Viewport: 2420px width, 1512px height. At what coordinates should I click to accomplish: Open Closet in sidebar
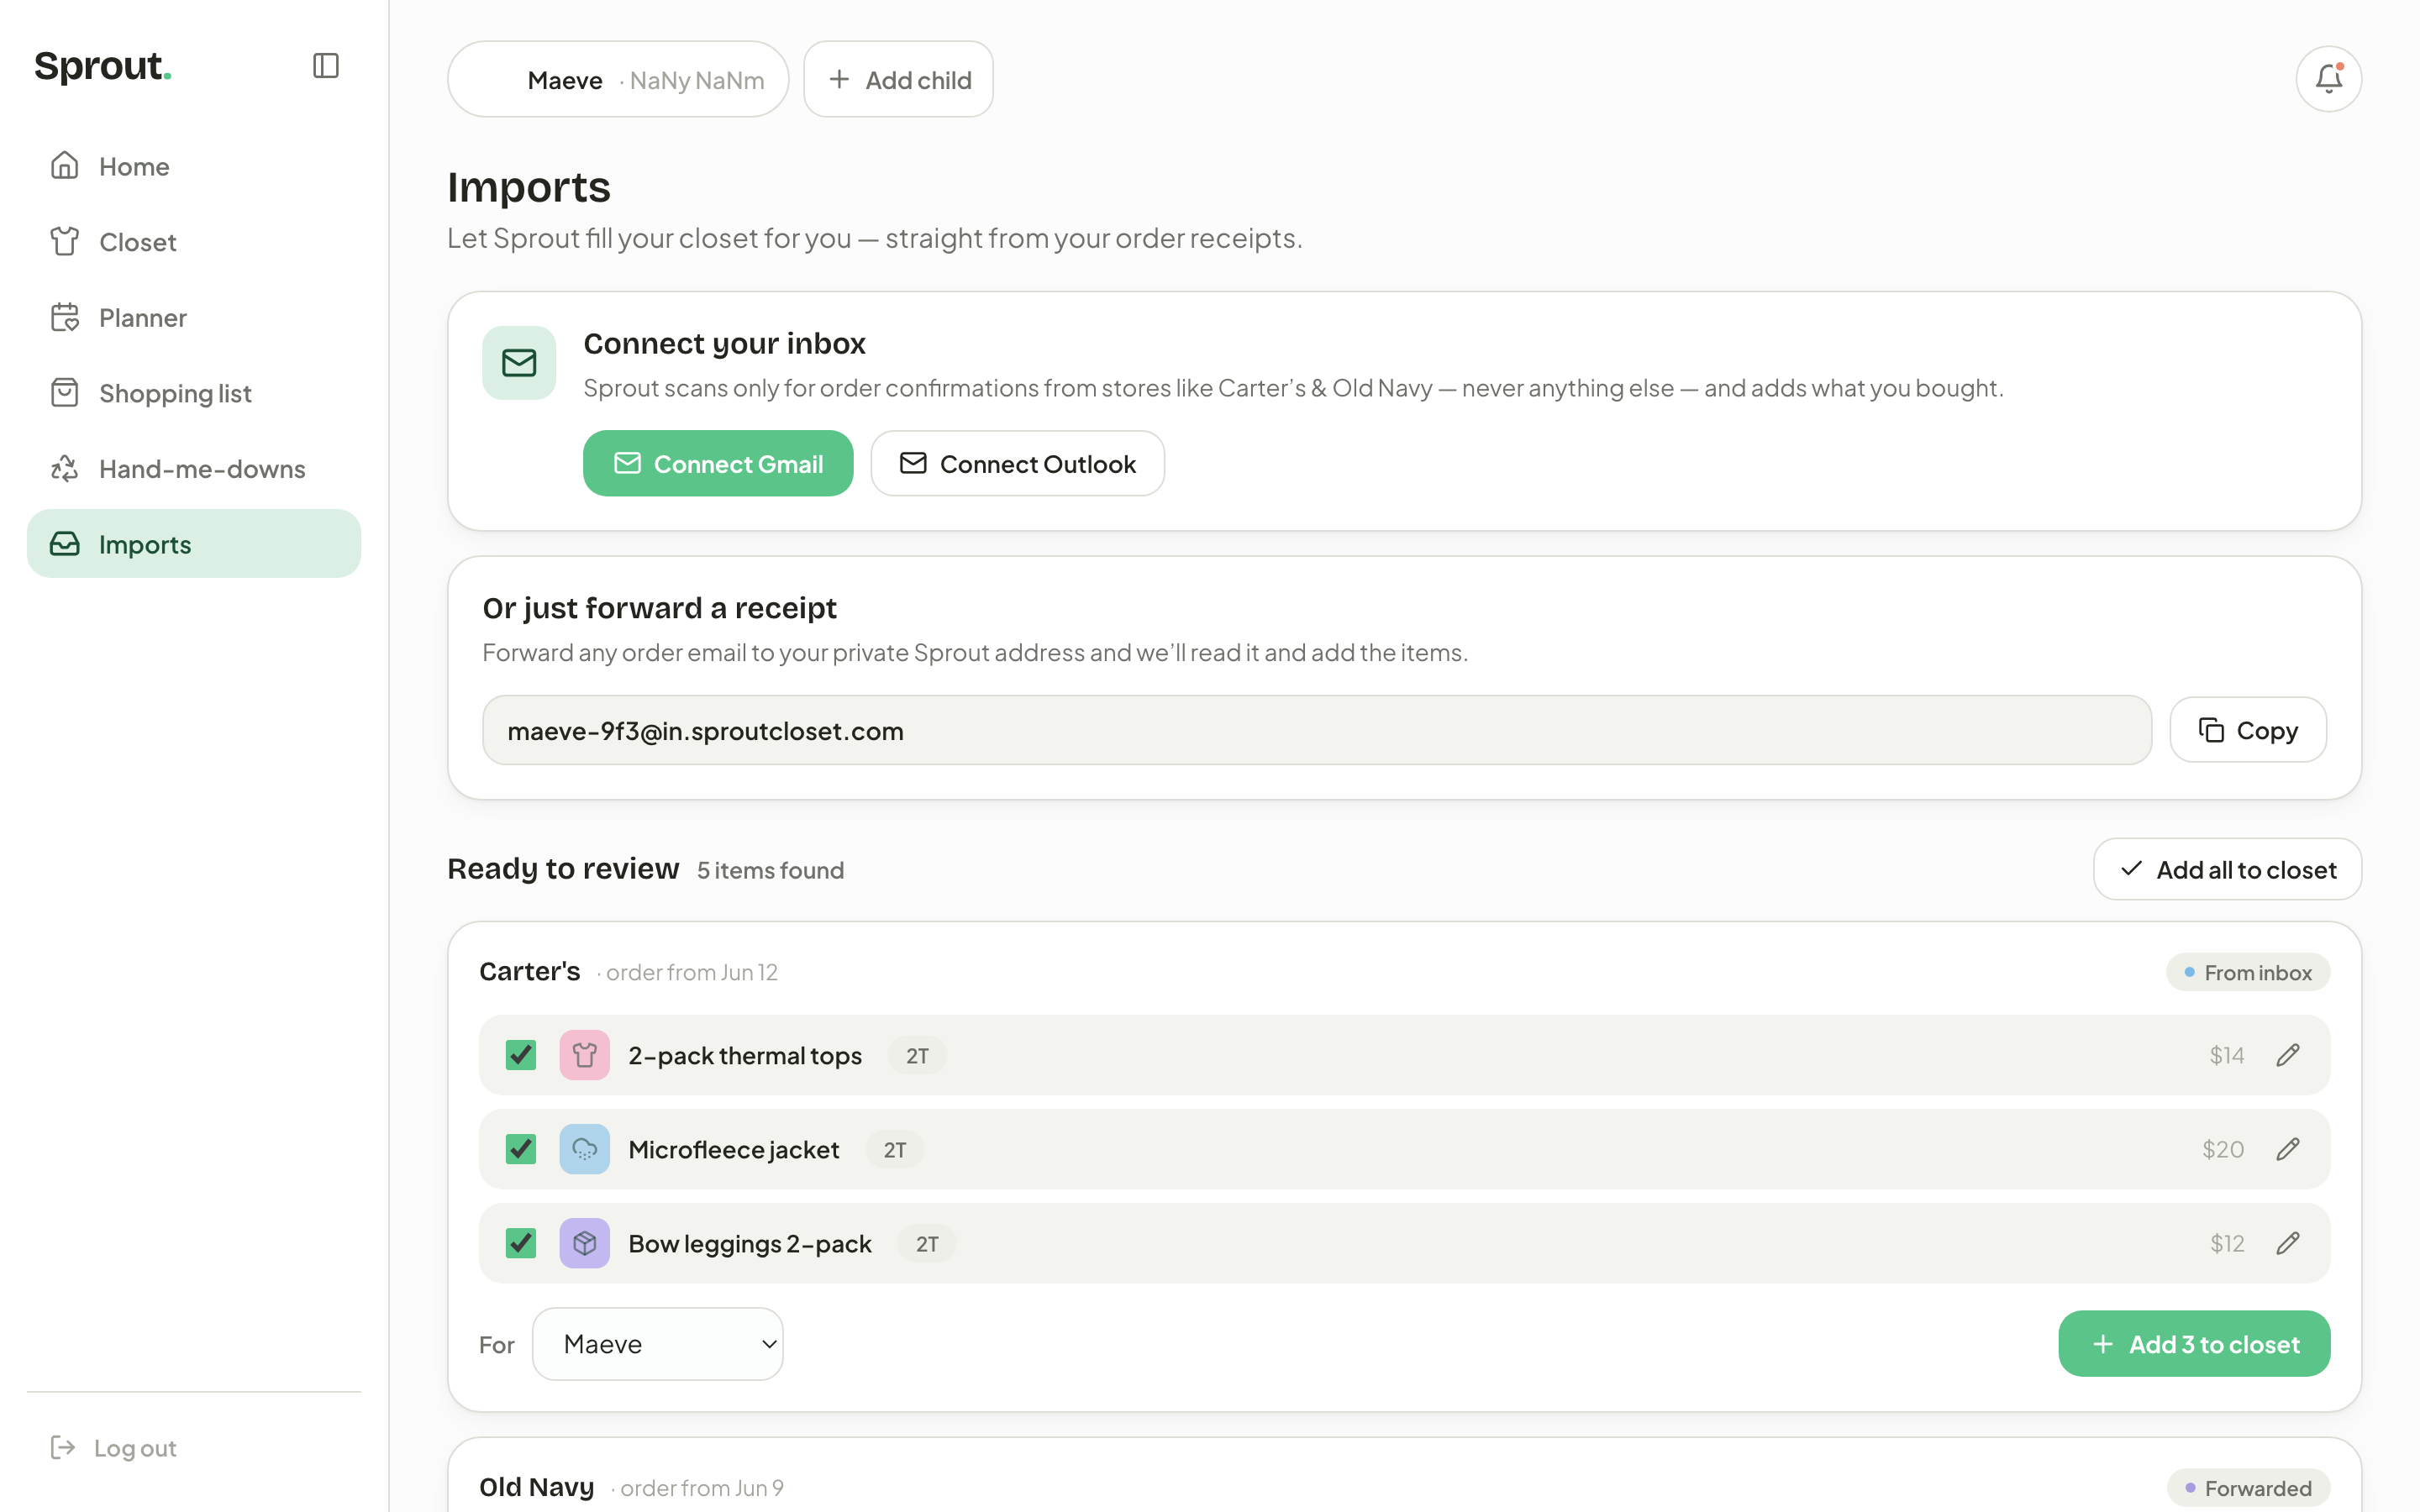pyautogui.click(x=194, y=242)
